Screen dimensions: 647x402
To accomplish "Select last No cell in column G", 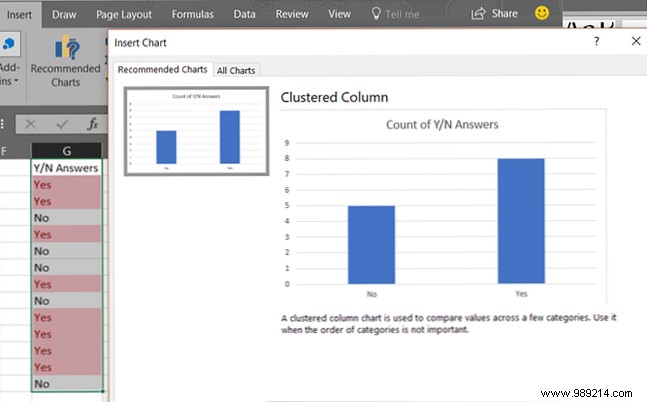I will coord(66,384).
